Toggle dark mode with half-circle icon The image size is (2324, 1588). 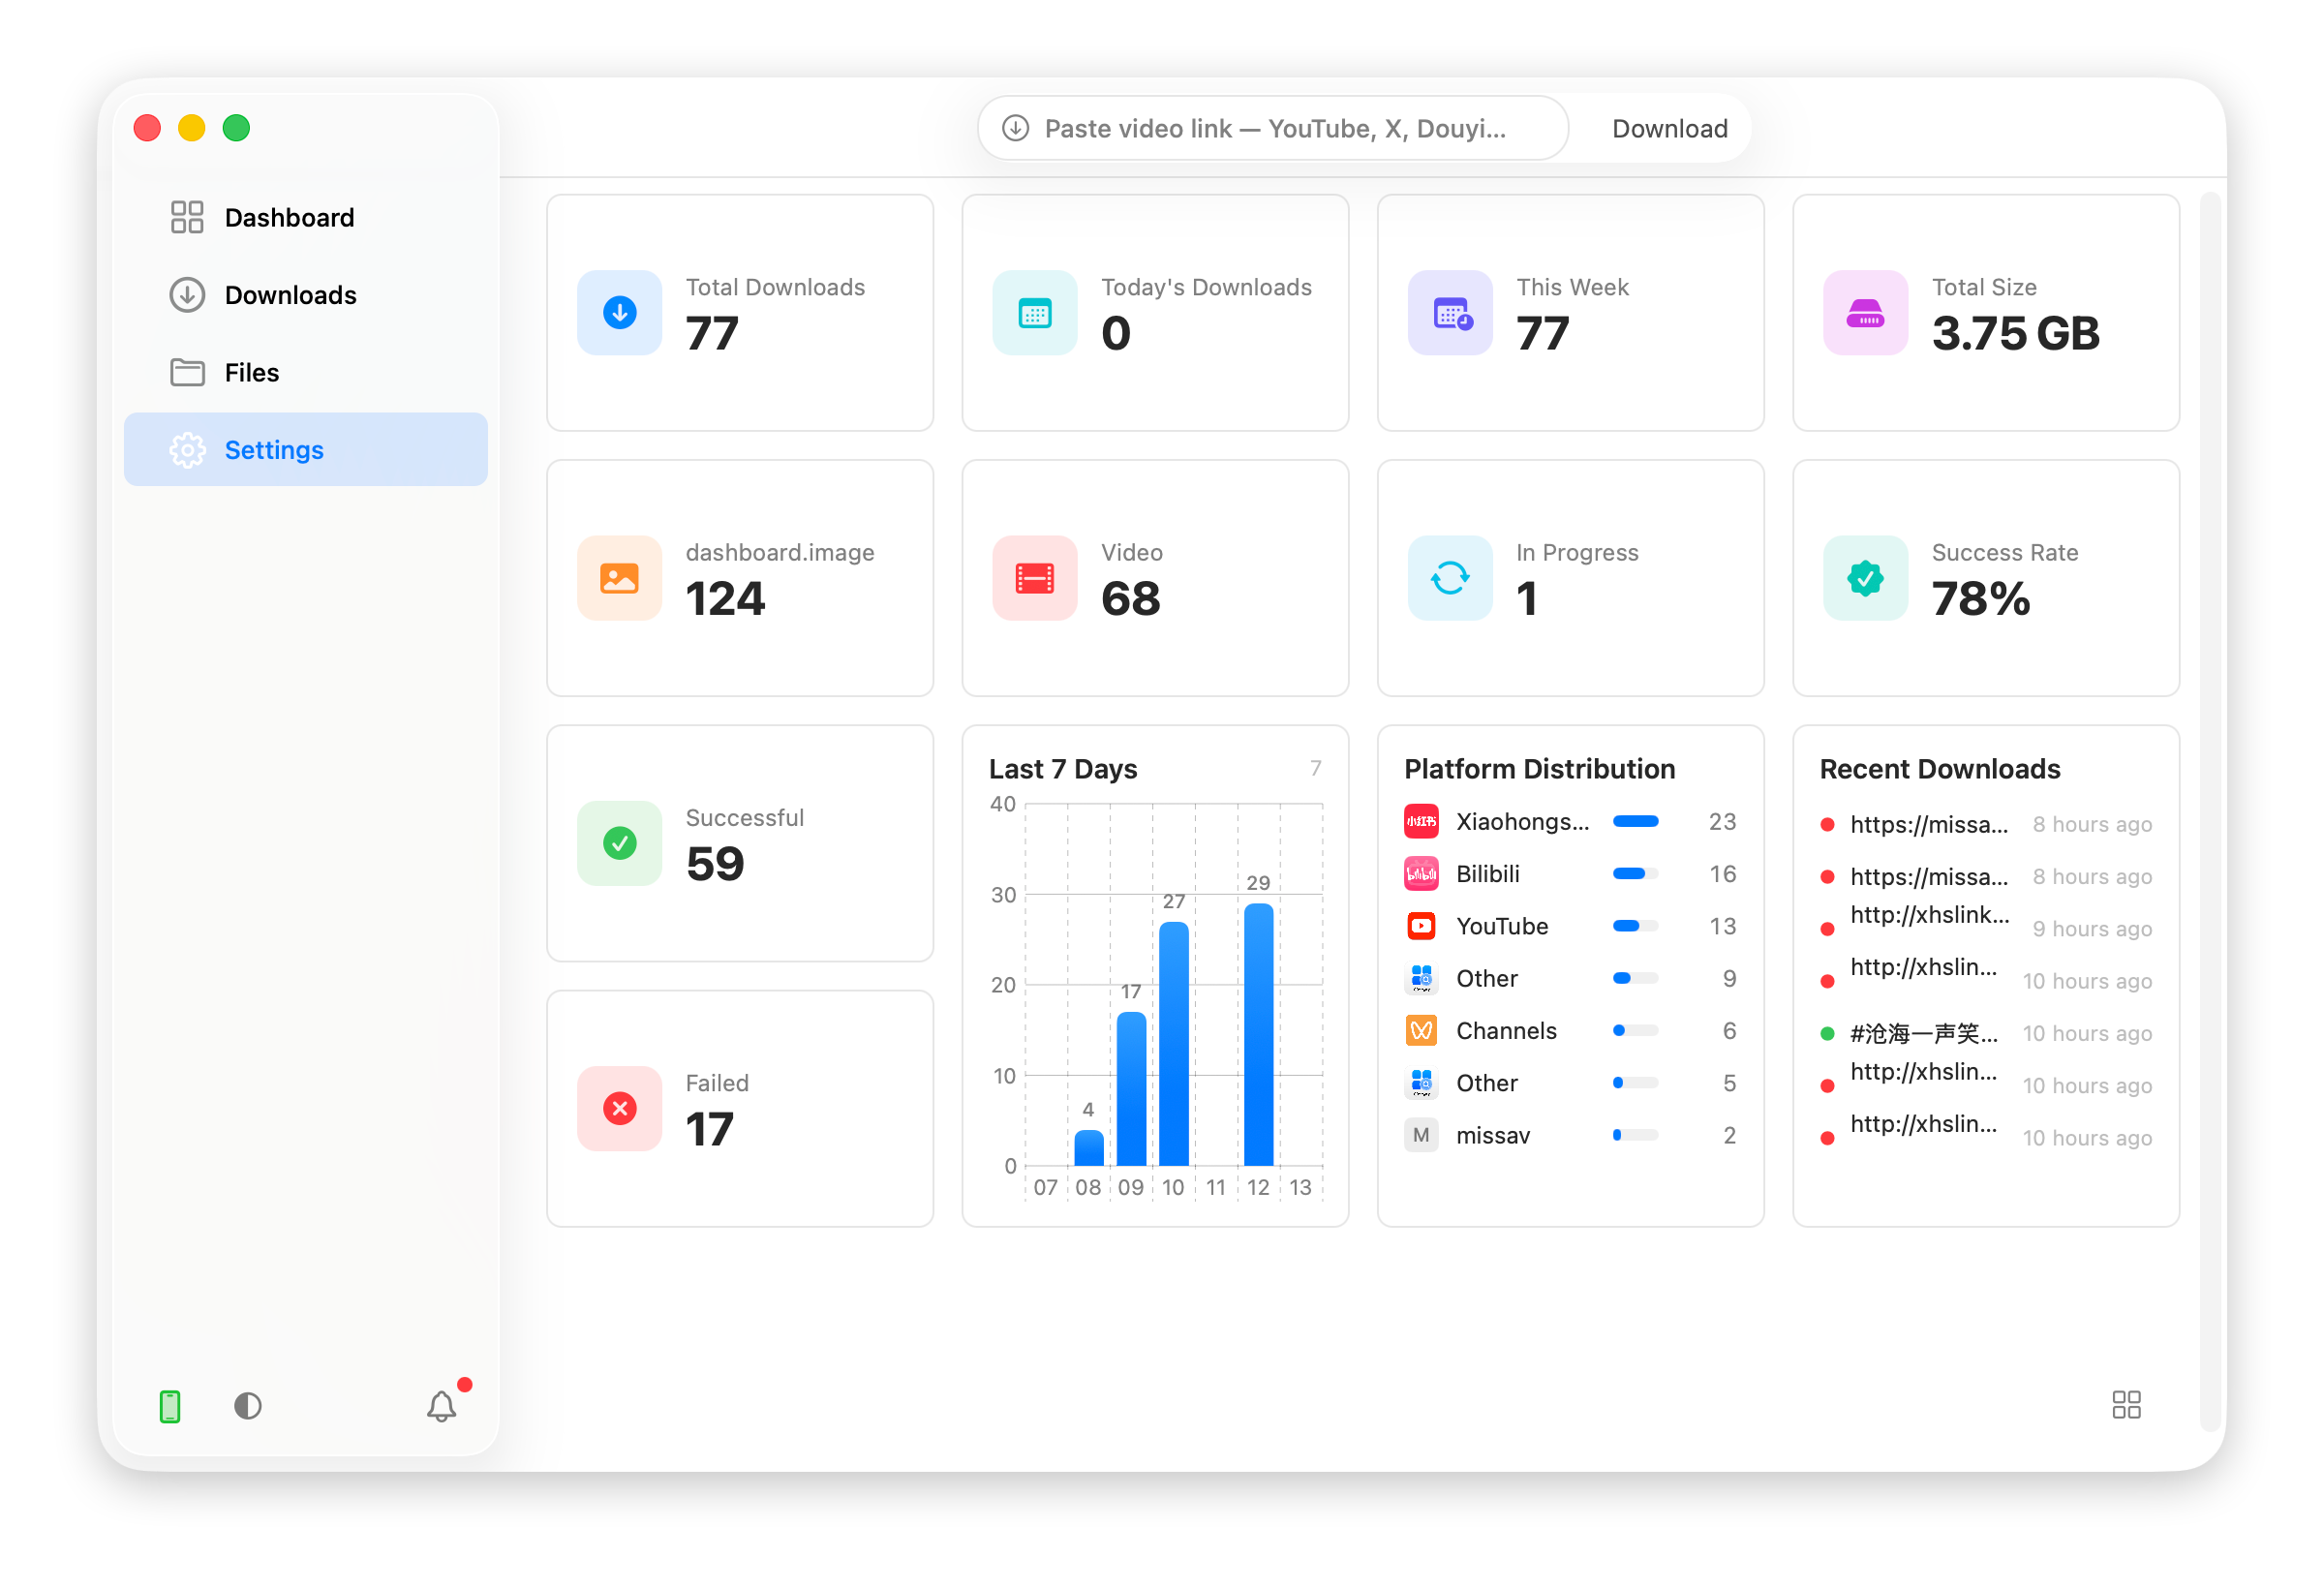tap(248, 1407)
